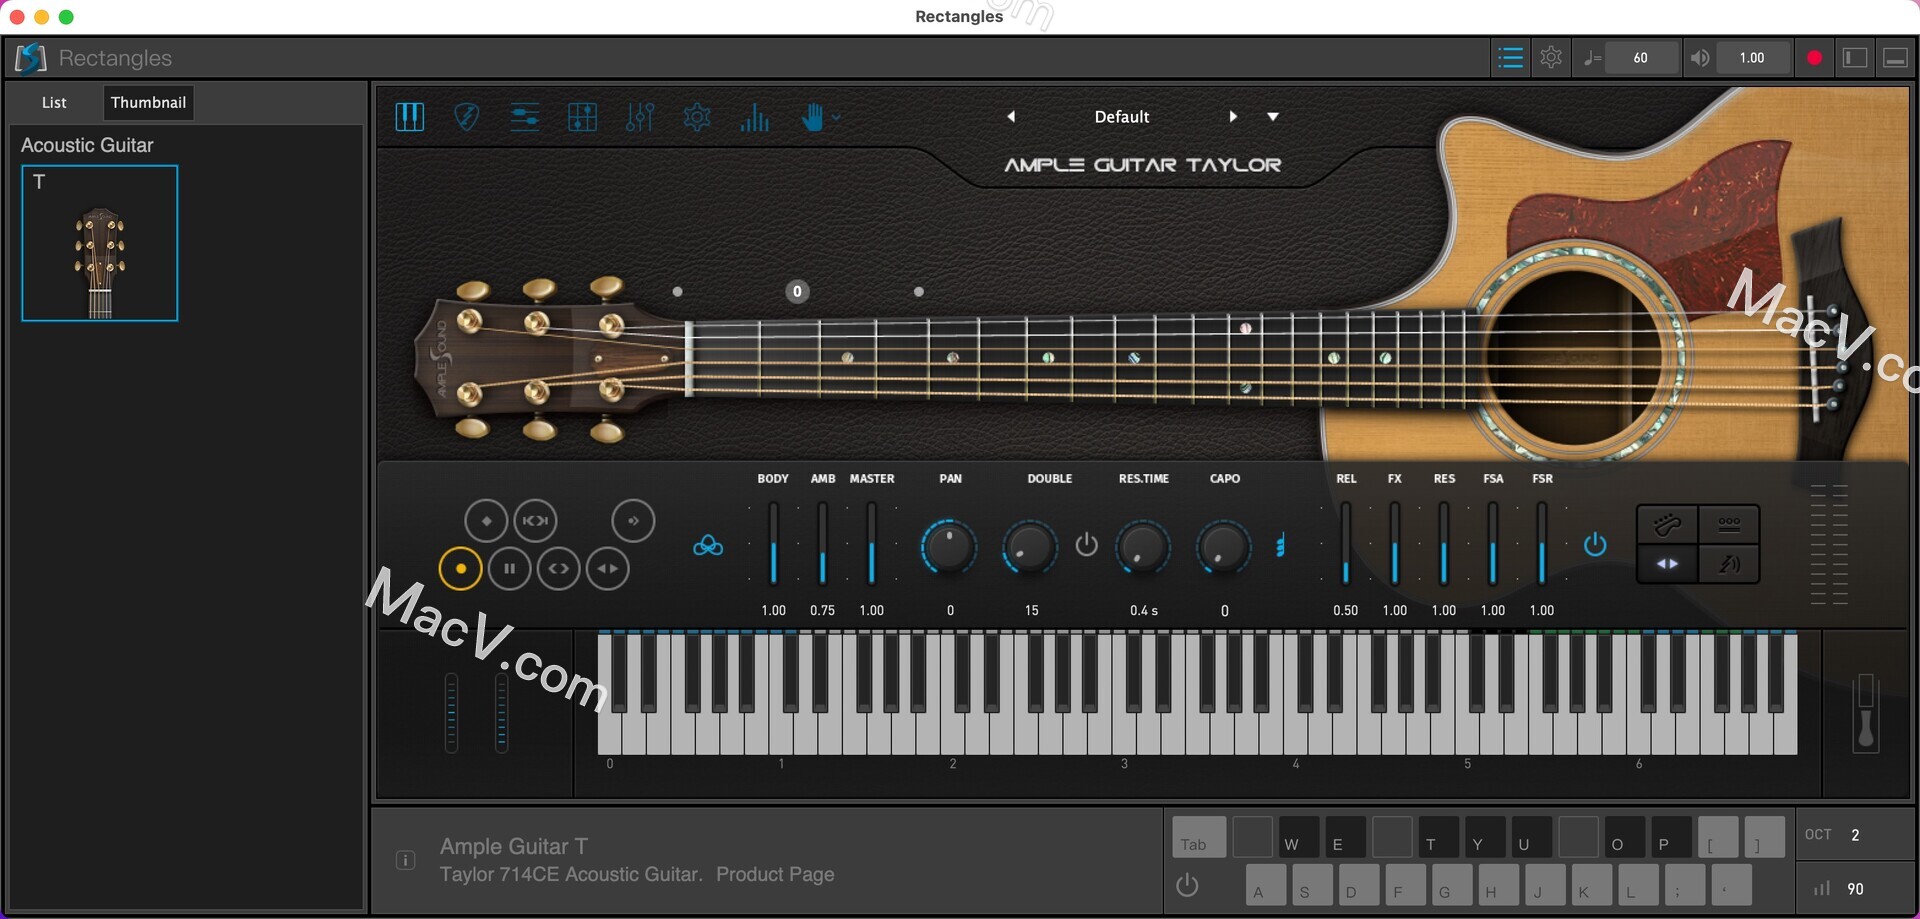The width and height of the screenshot is (1920, 919).
Task: Adjust the MASTER slider
Action: [871, 544]
